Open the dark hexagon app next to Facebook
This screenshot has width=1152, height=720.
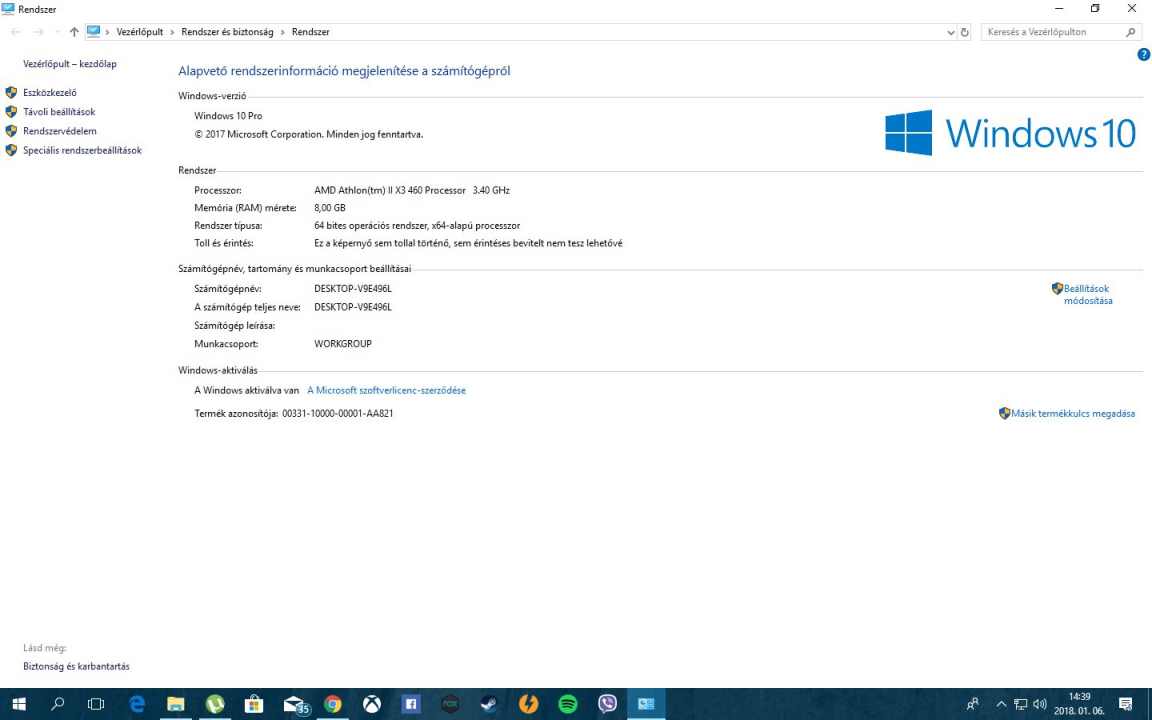[450, 705]
